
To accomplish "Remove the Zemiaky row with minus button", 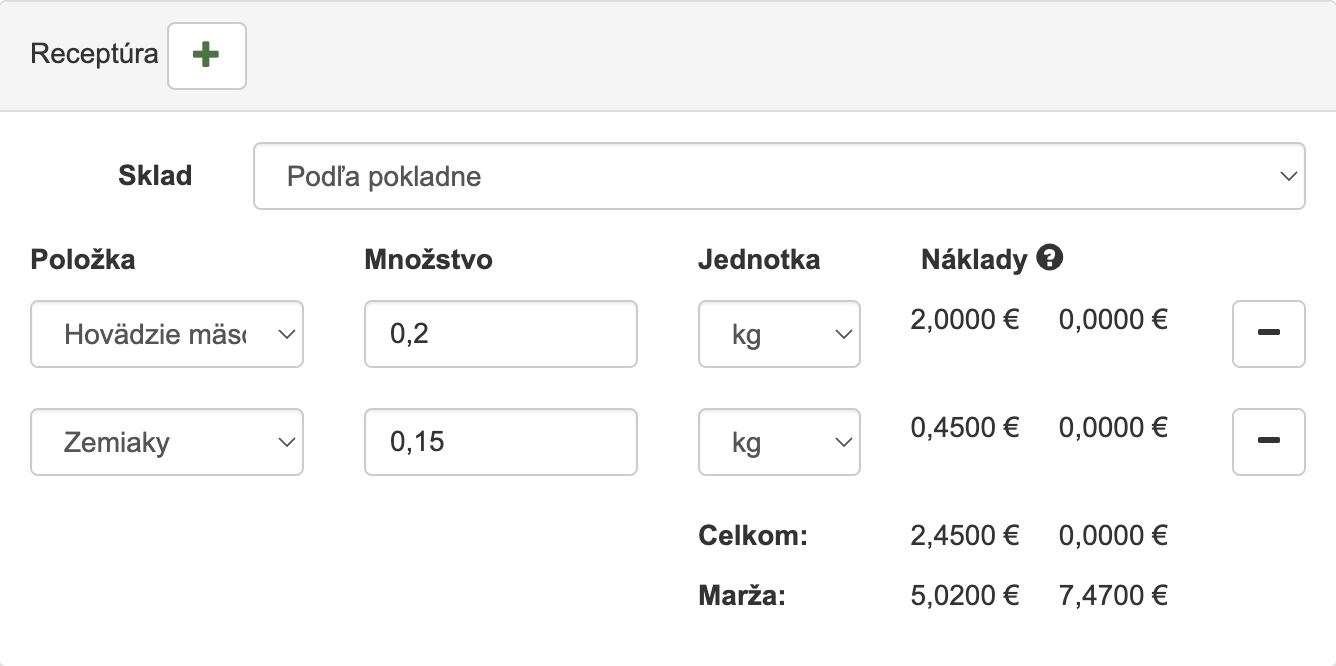I will [1268, 442].
